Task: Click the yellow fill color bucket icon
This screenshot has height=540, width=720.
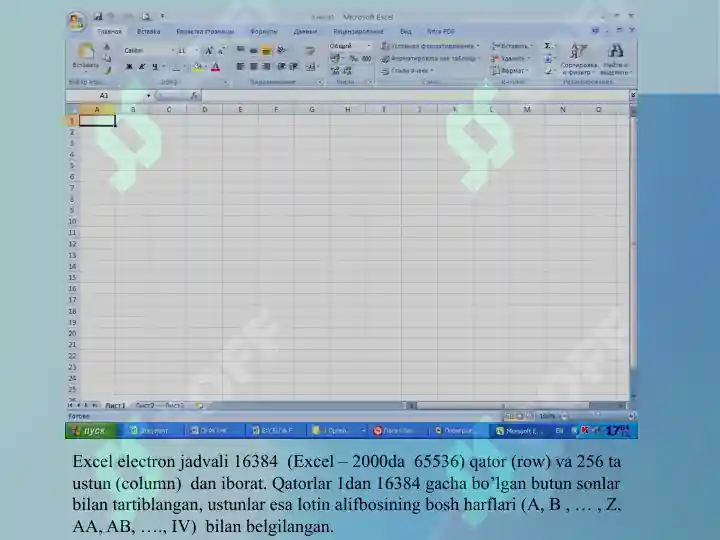Action: click(x=198, y=68)
